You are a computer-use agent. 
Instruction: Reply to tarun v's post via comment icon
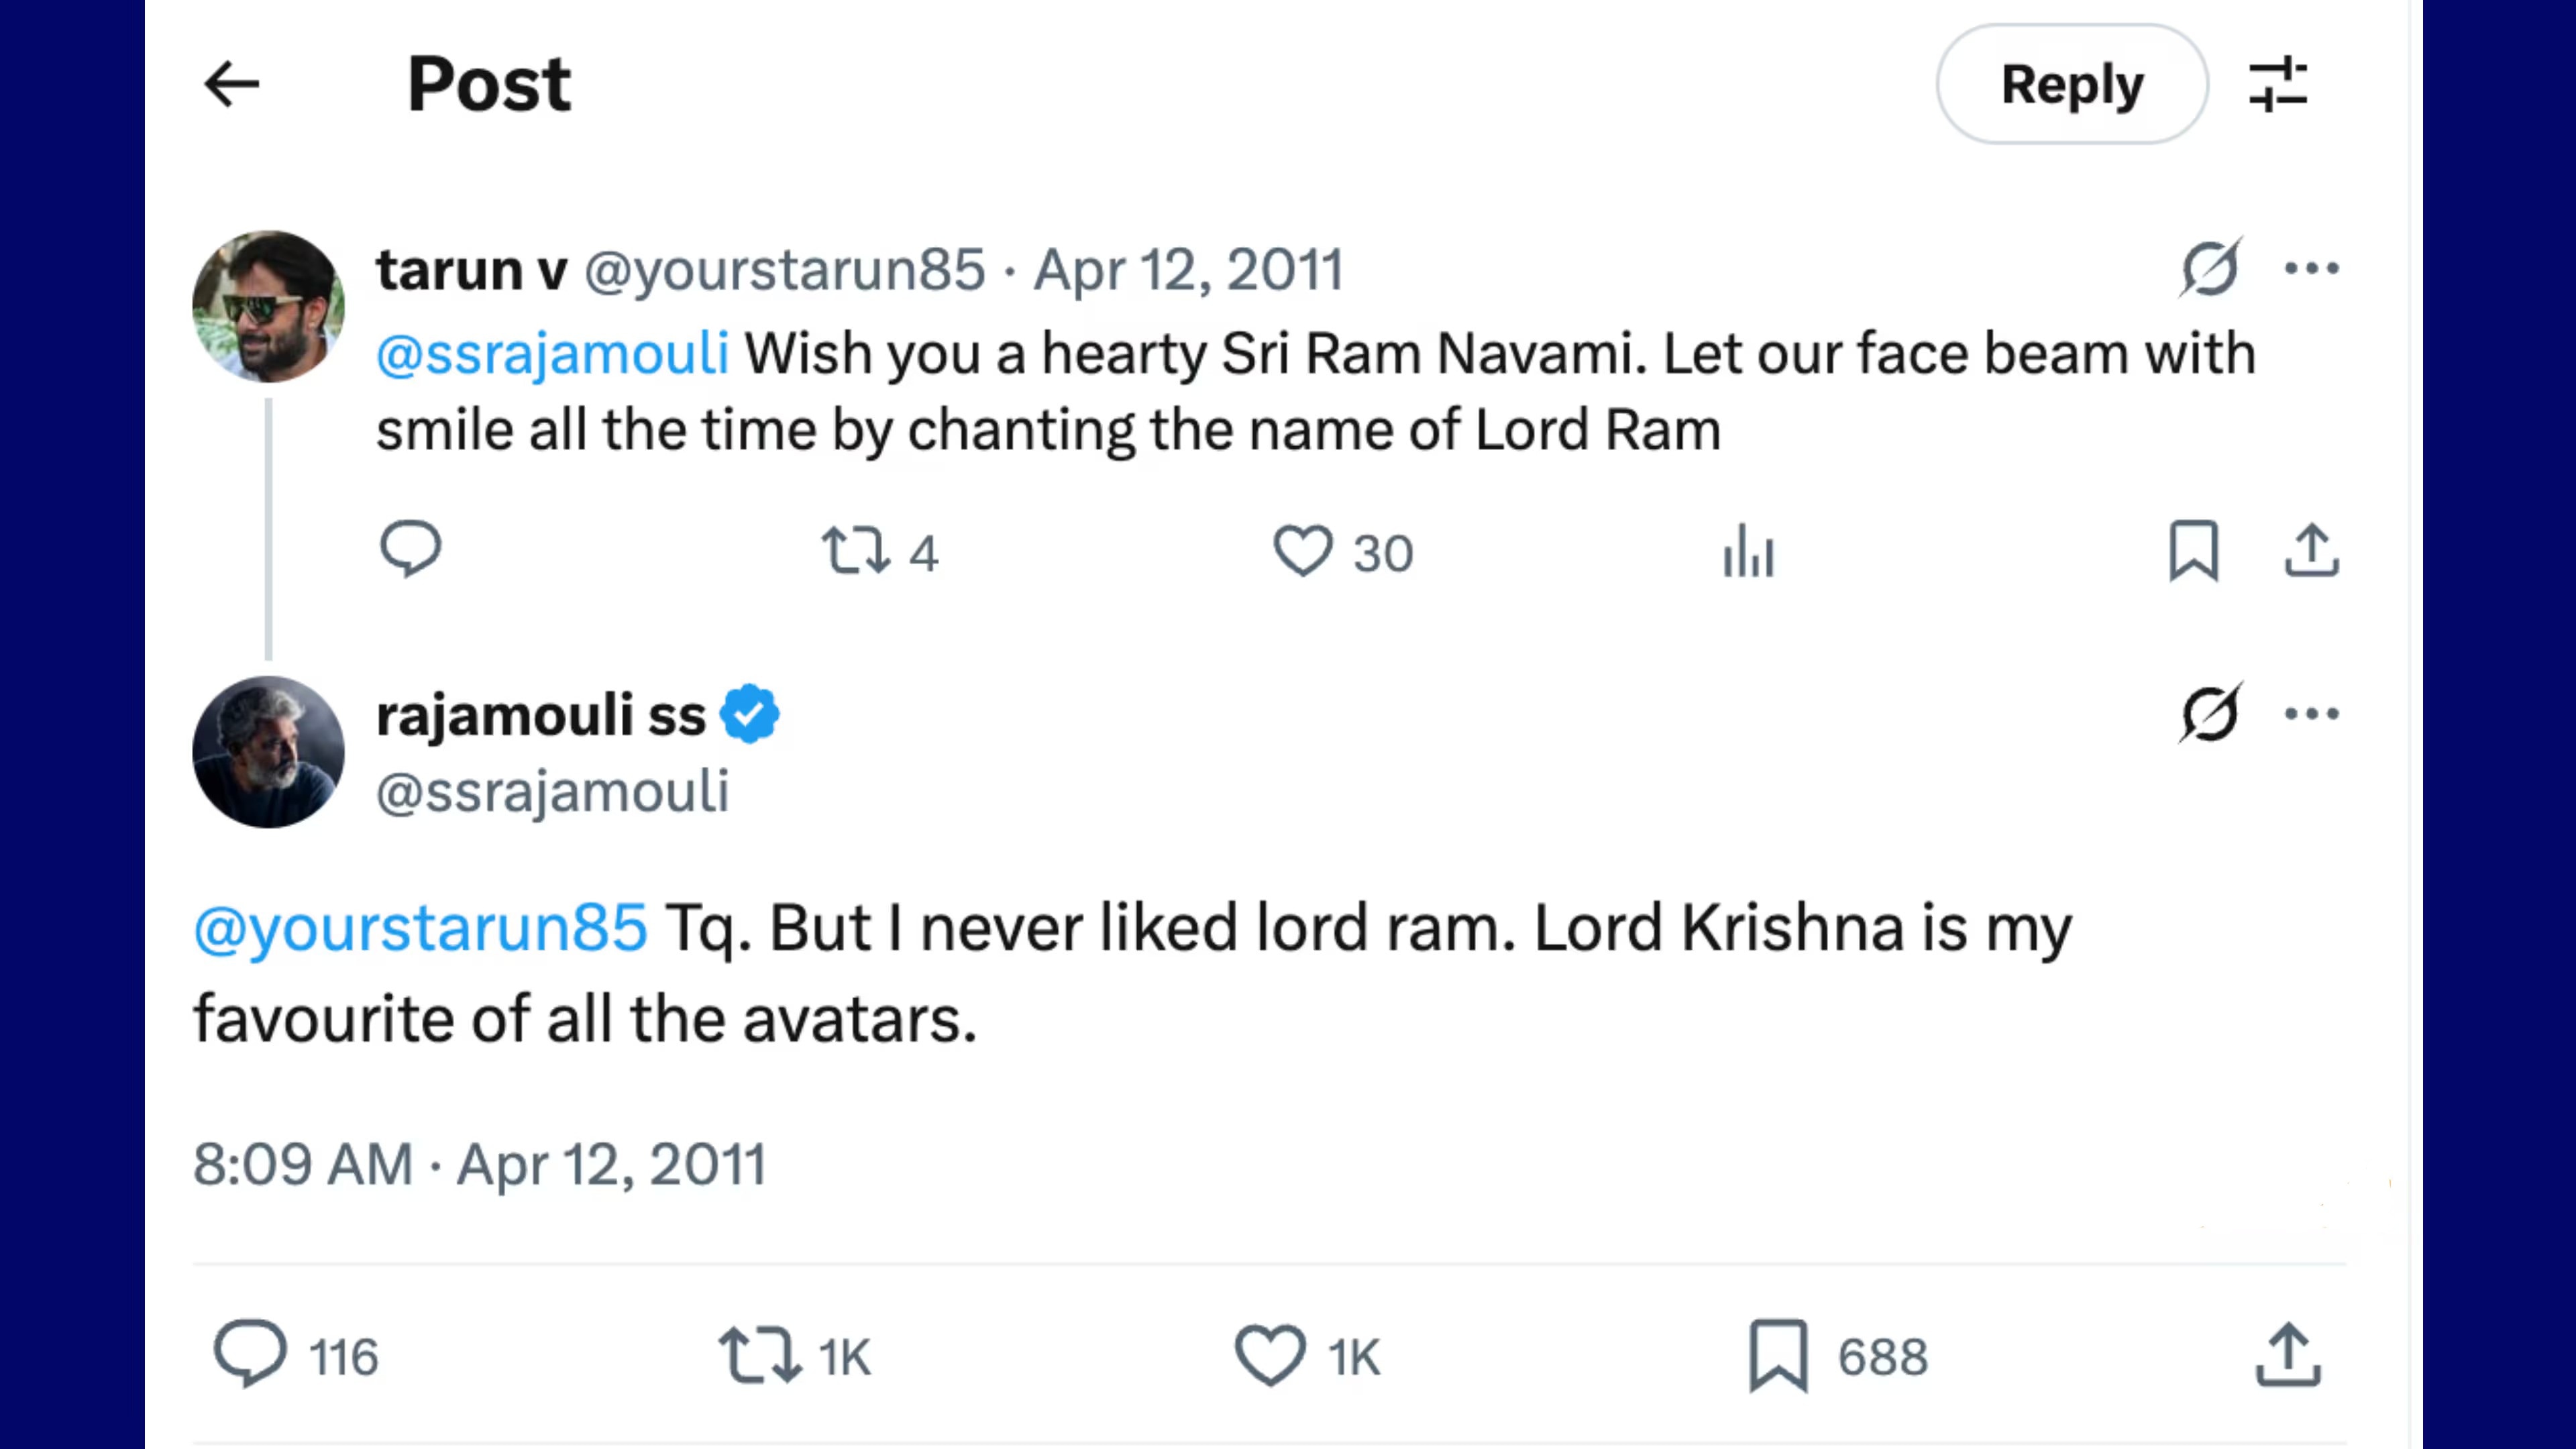coord(410,549)
